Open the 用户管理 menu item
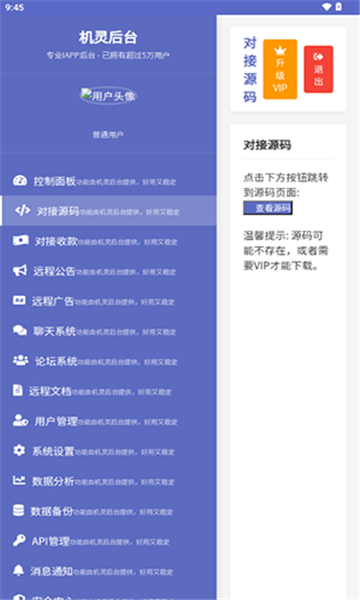This screenshot has width=360, height=600. (x=108, y=421)
